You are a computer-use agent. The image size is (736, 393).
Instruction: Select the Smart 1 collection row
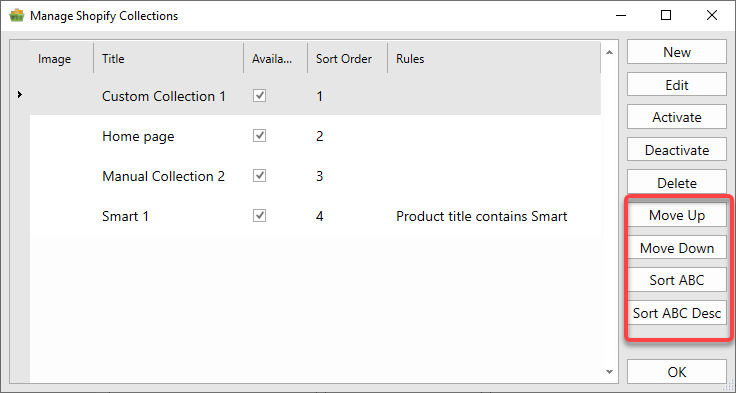click(315, 216)
